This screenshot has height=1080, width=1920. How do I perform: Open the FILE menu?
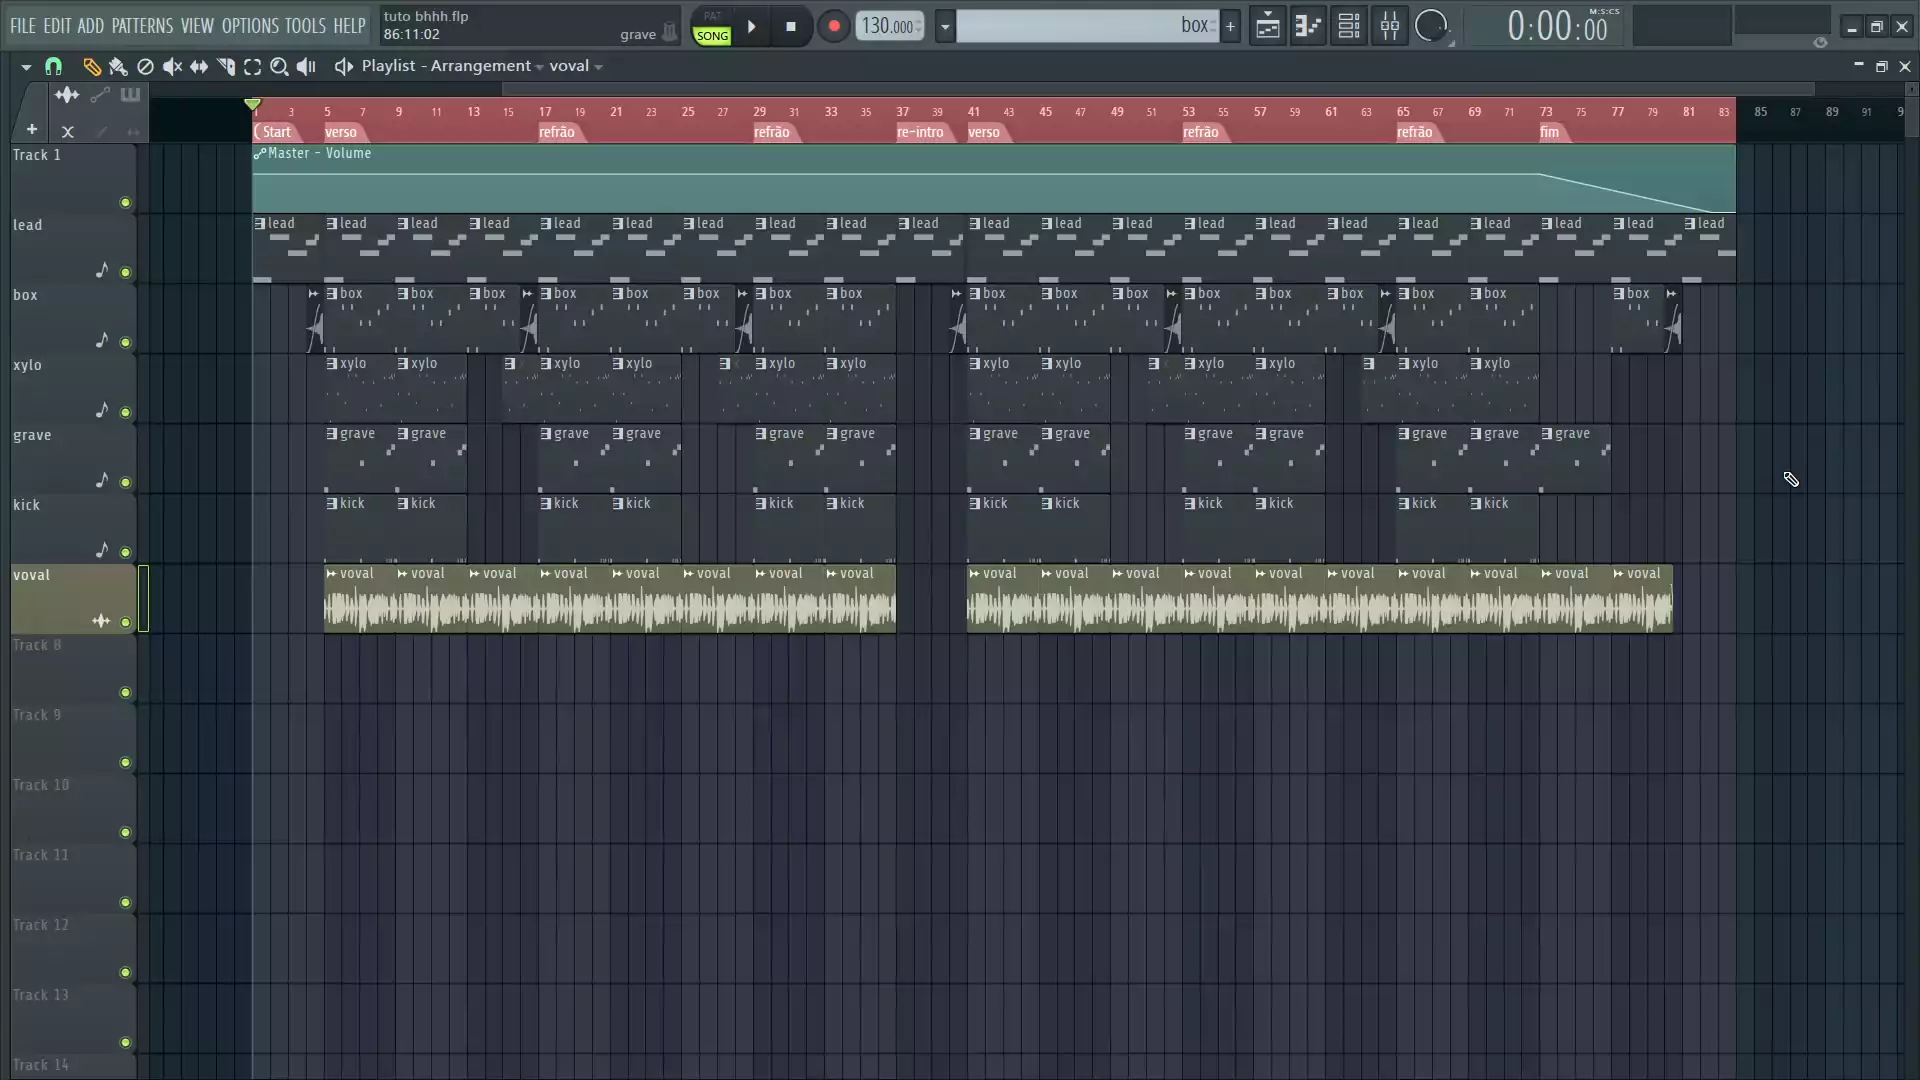pyautogui.click(x=23, y=26)
